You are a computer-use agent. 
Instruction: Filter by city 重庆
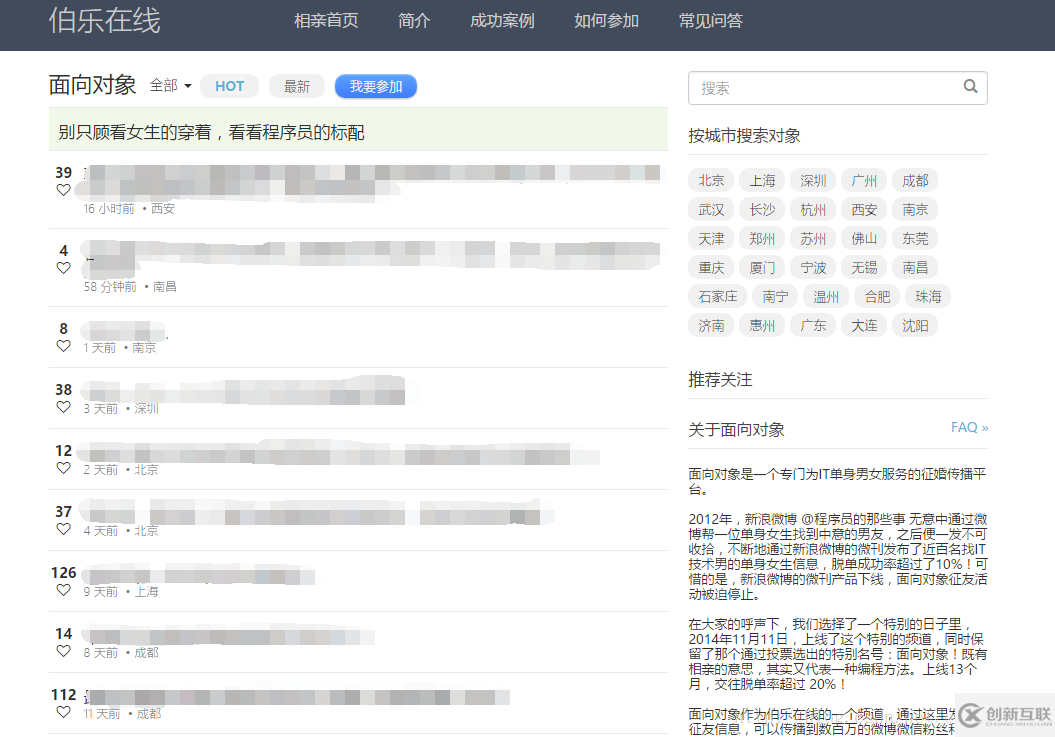tap(711, 267)
